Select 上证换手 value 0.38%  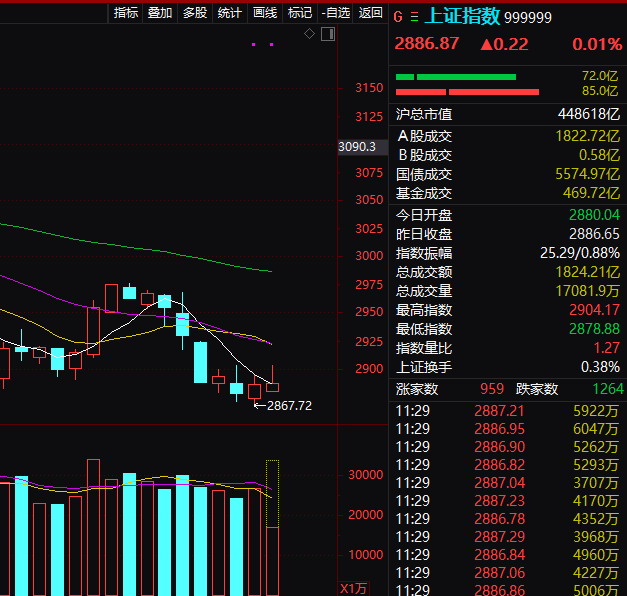(x=600, y=367)
